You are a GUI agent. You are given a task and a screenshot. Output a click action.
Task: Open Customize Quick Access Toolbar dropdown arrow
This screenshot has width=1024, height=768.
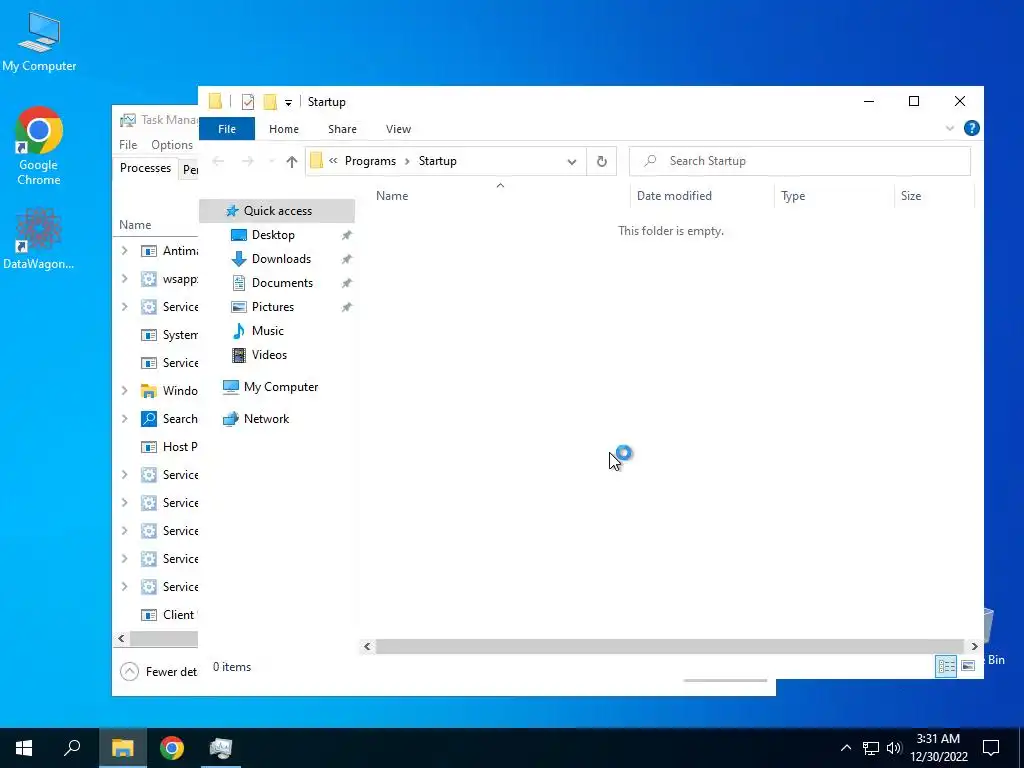pos(288,103)
